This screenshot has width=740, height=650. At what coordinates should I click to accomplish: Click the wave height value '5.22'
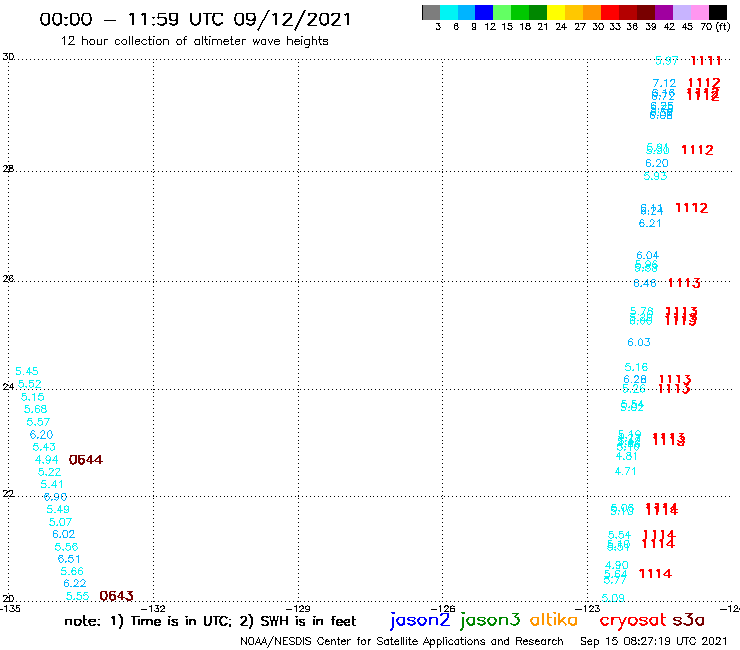pos(50,472)
